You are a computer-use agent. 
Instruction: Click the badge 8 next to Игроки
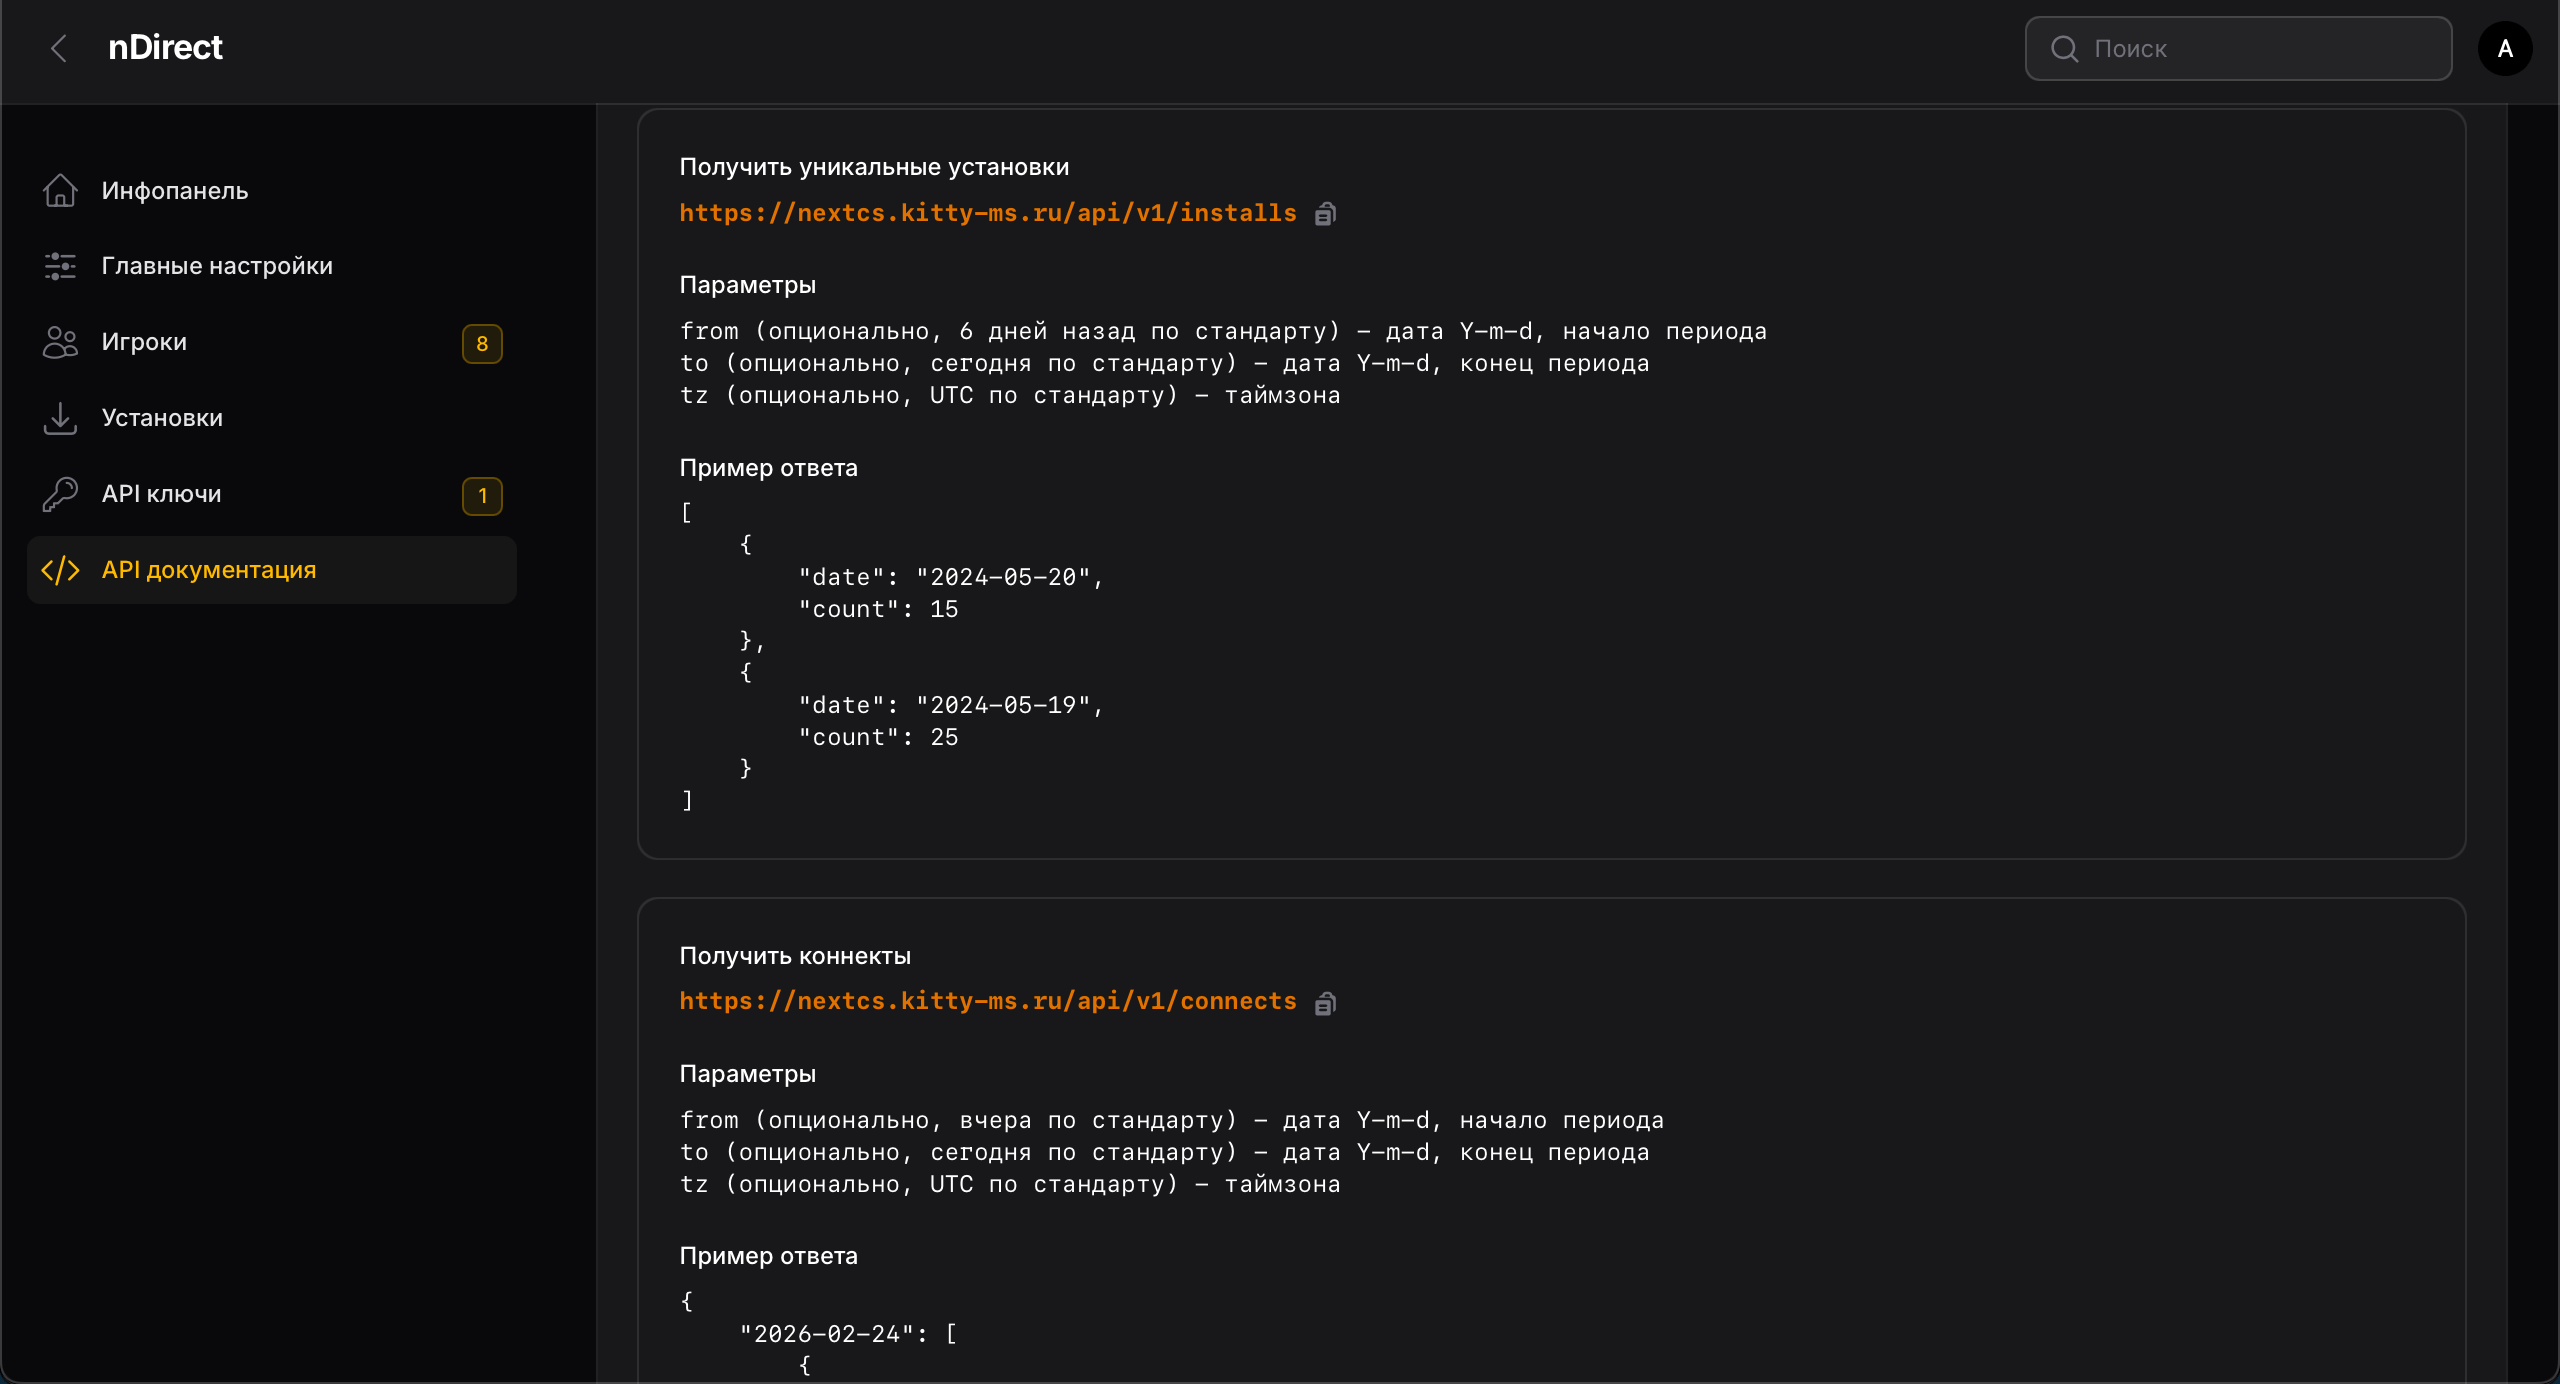(x=482, y=344)
